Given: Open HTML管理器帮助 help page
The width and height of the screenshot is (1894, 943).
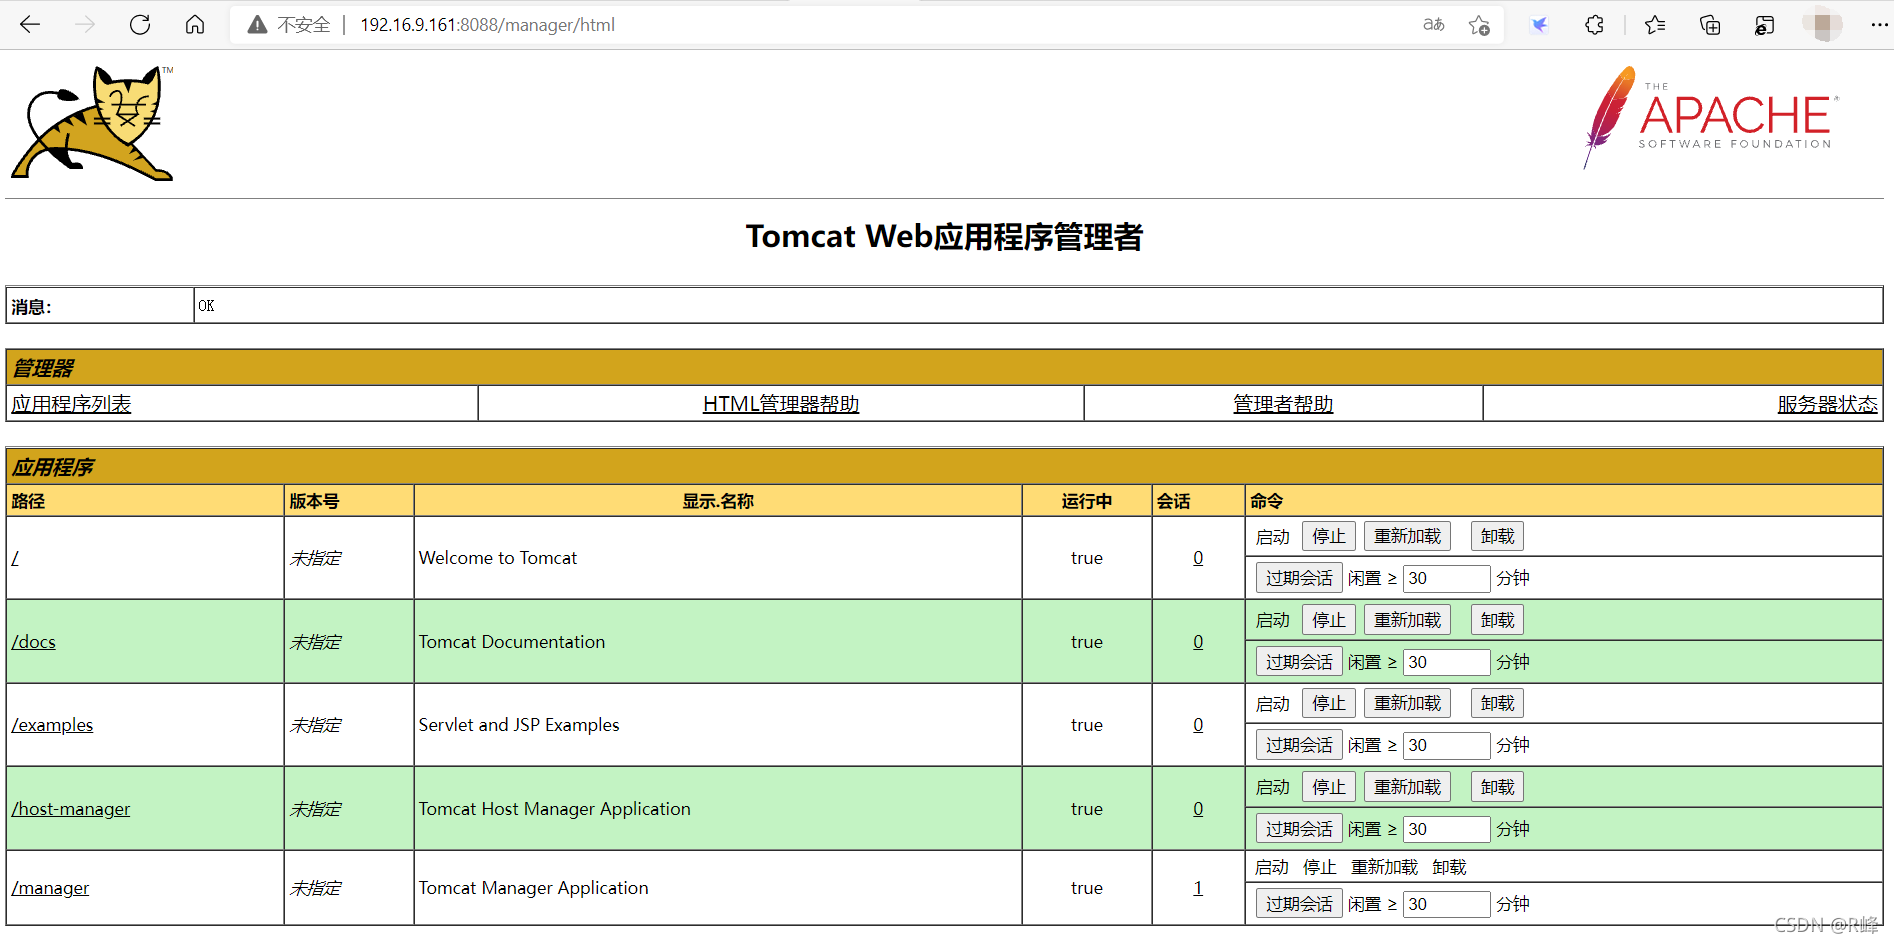Looking at the screenshot, I should 780,404.
